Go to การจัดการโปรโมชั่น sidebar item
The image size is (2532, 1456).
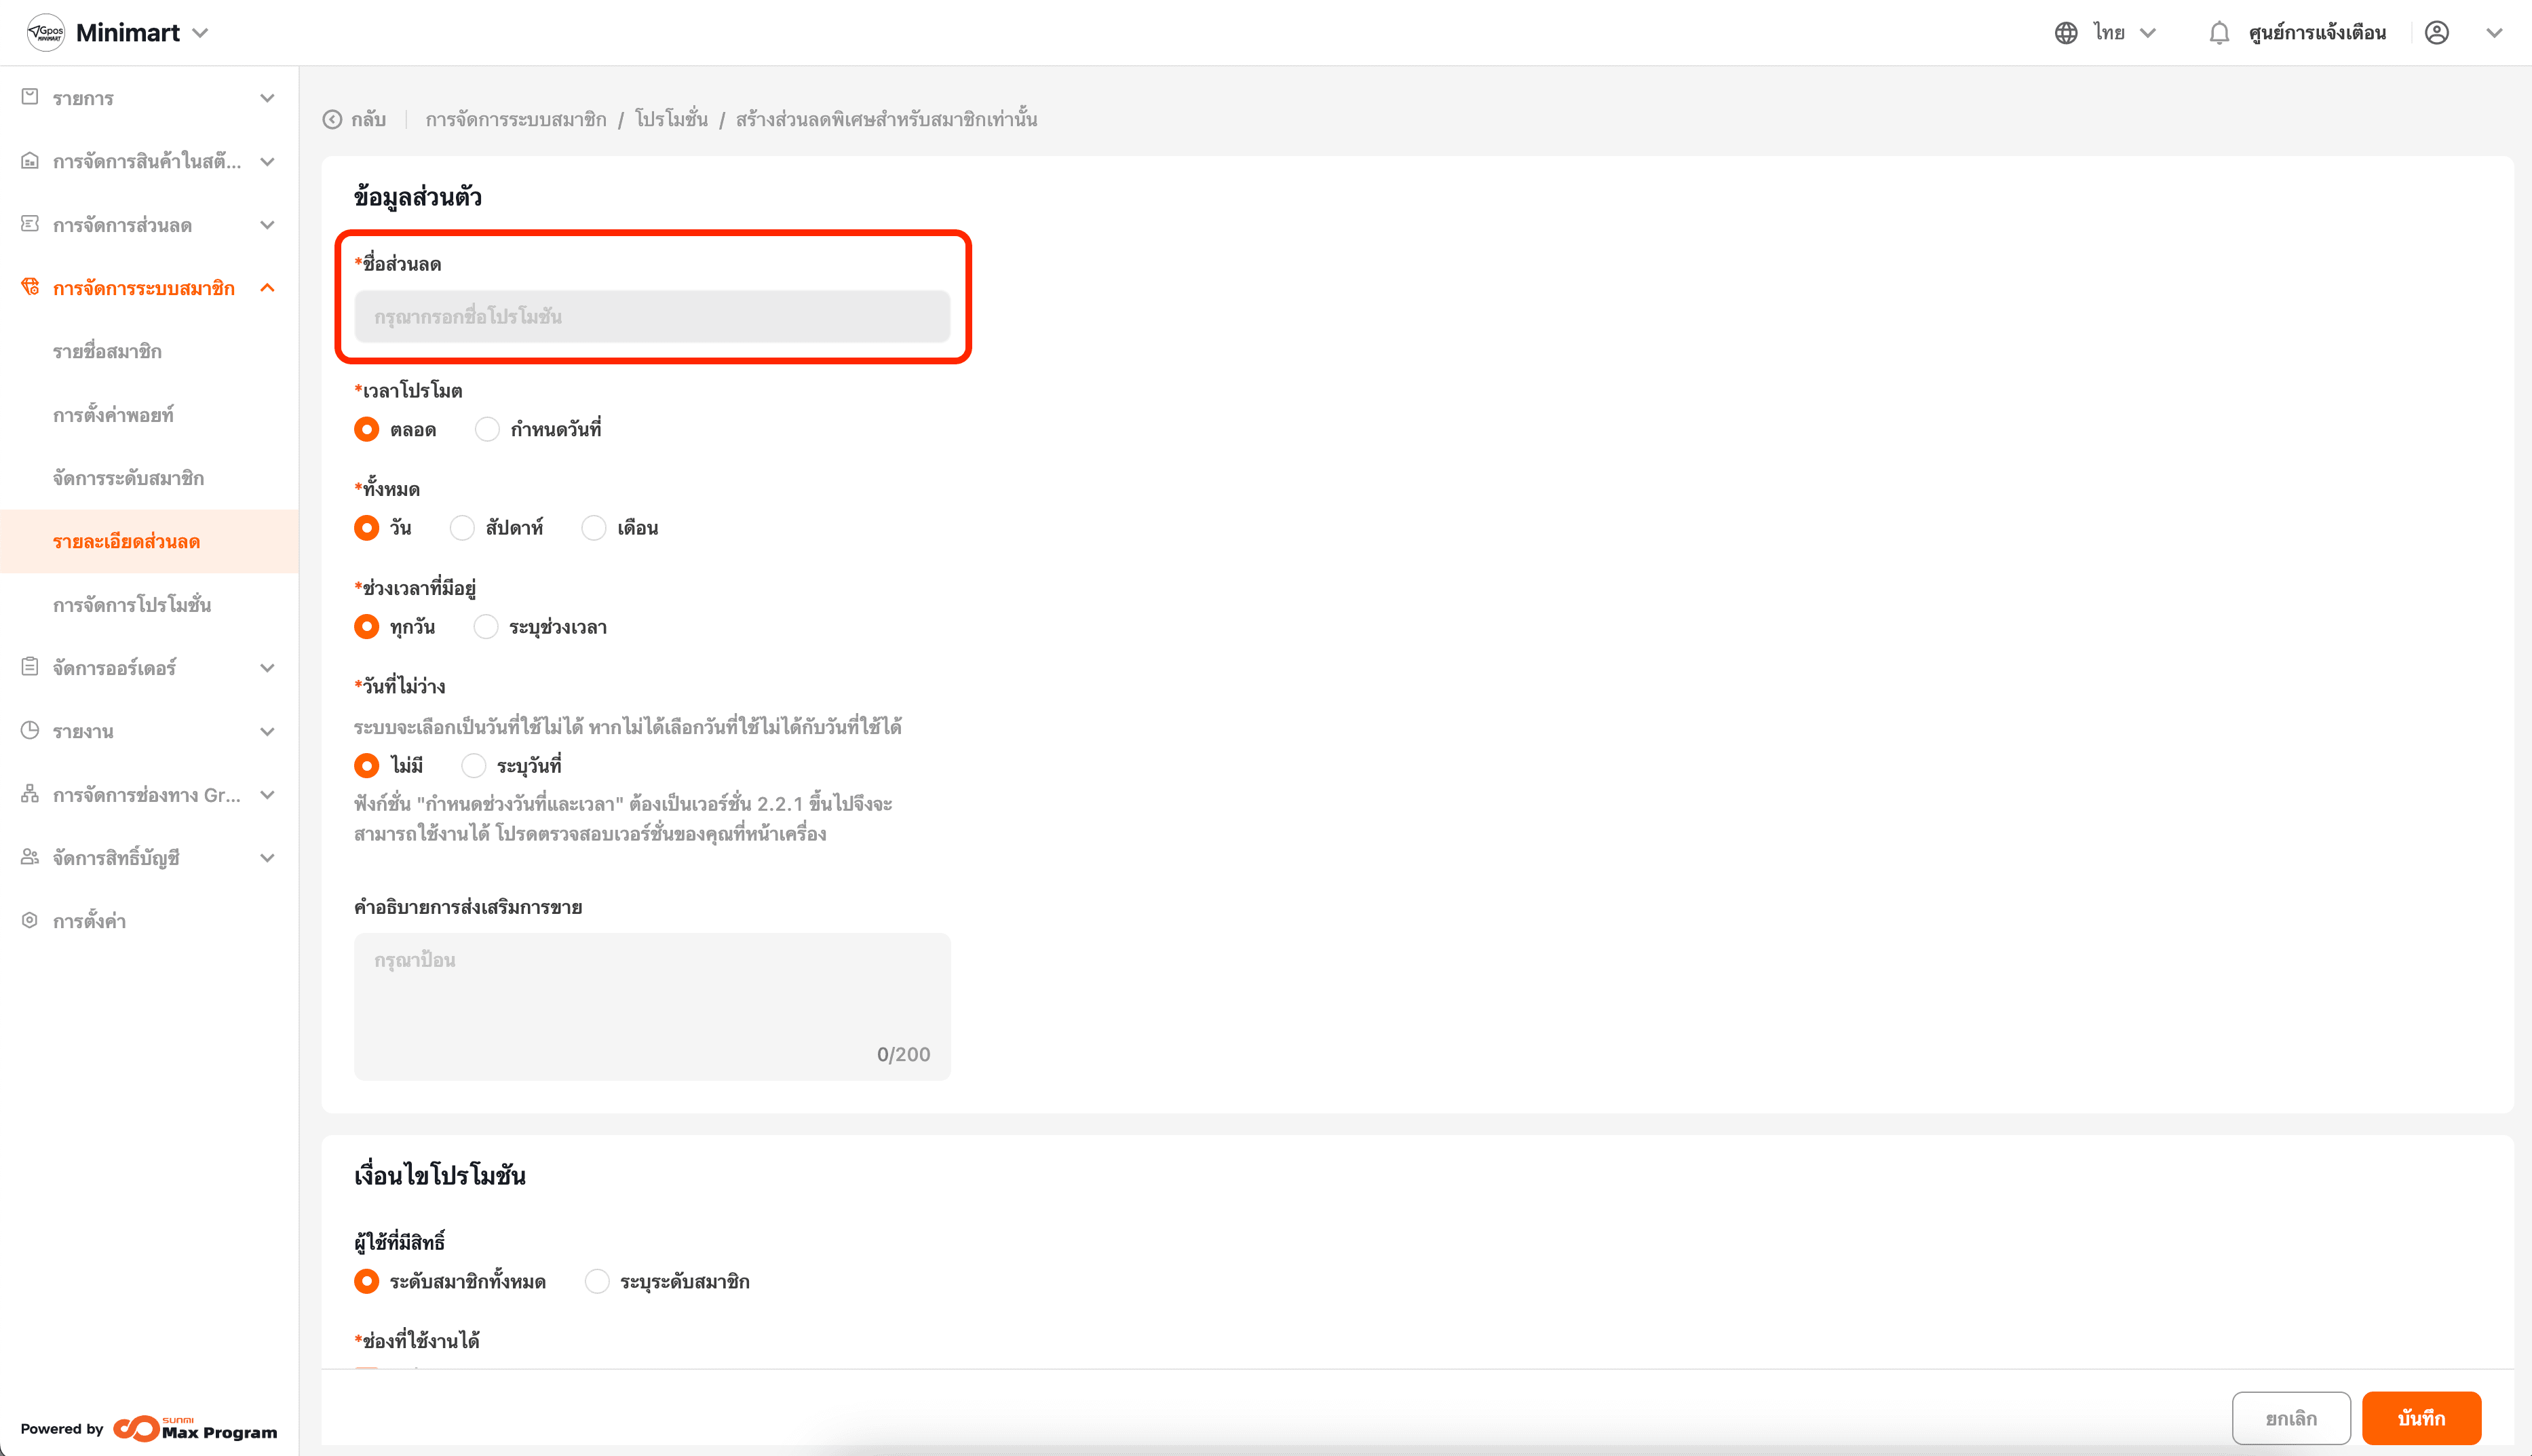[x=132, y=605]
